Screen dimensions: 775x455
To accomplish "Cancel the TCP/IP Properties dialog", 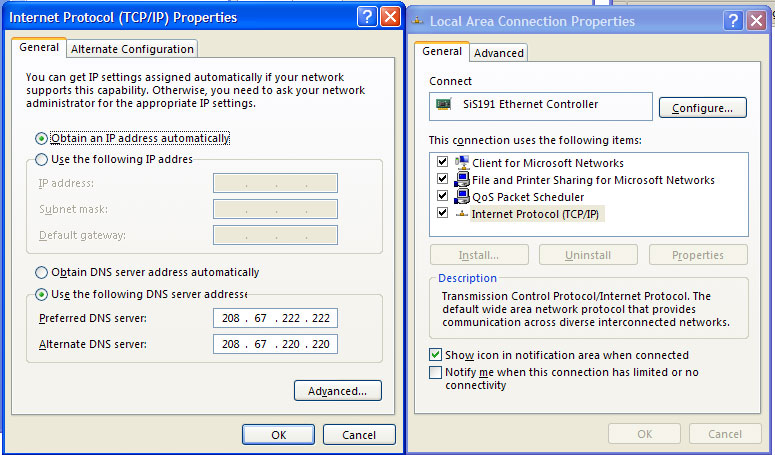I will 359,435.
